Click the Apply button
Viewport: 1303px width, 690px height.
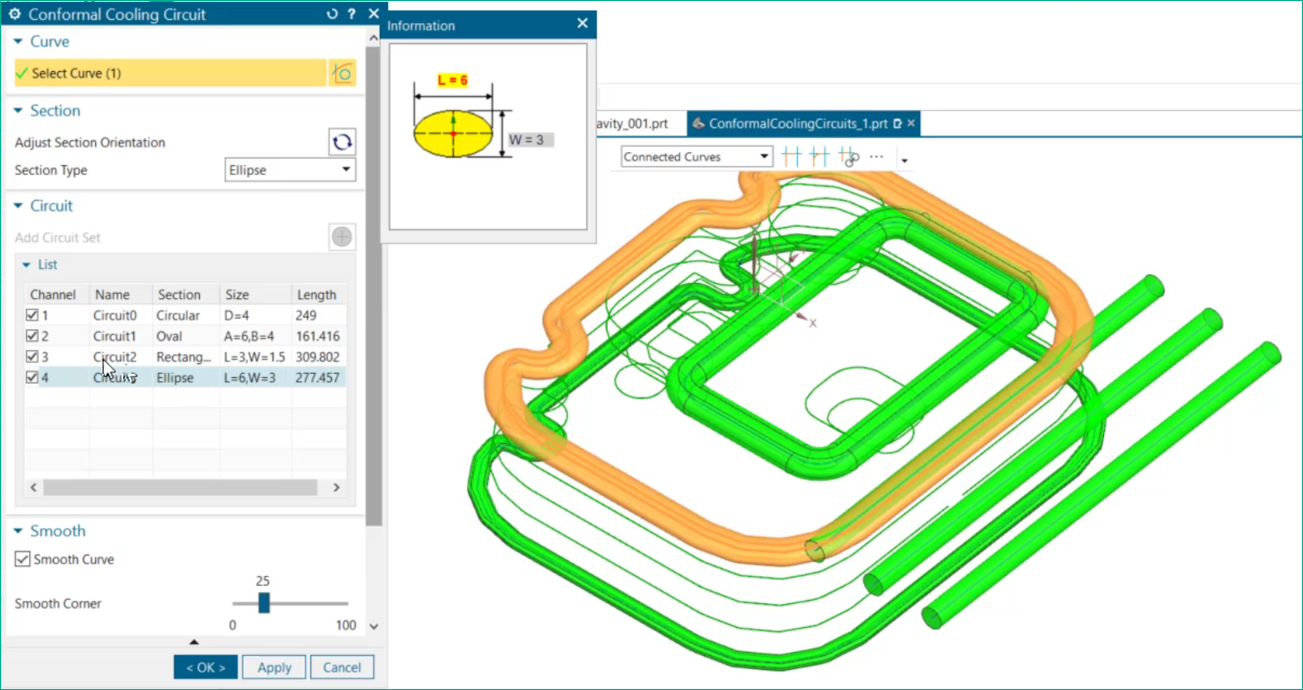(273, 667)
